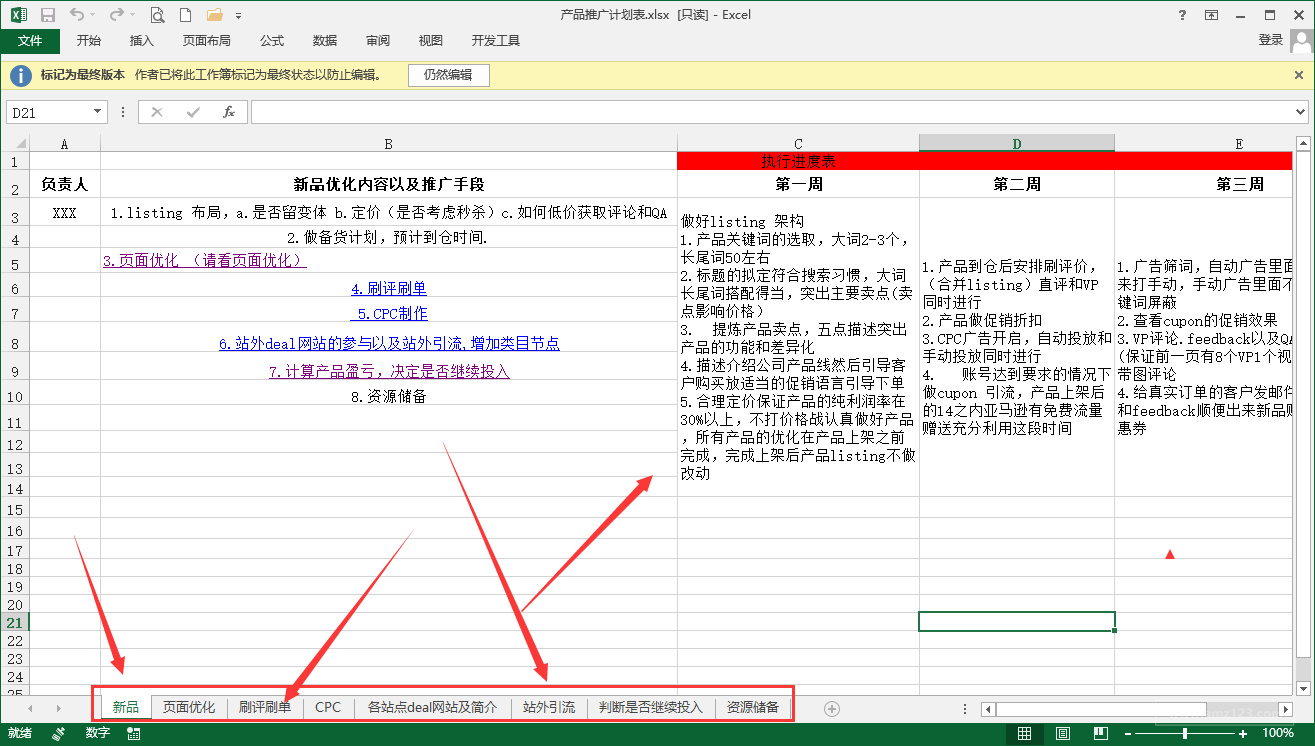
Task: Click the zoom out minus button
Action: (1129, 734)
